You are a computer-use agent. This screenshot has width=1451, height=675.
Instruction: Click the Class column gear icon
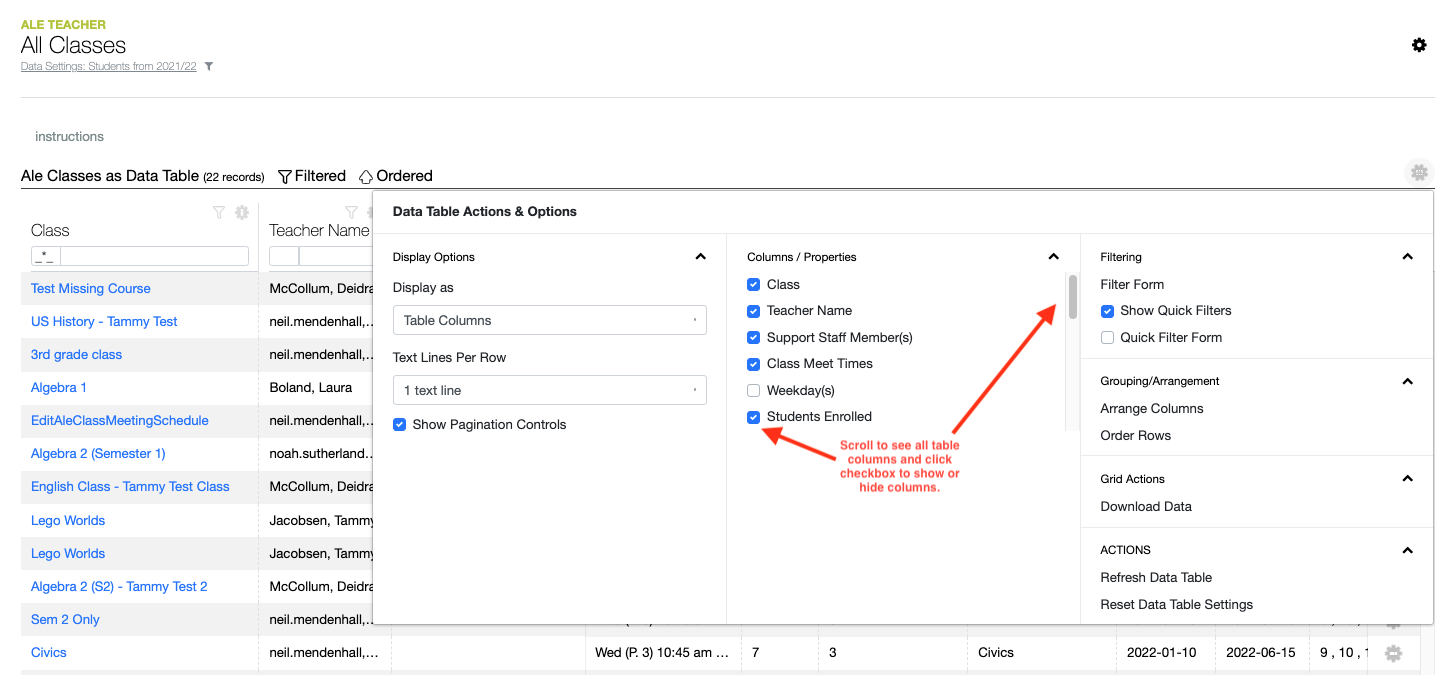coord(241,212)
